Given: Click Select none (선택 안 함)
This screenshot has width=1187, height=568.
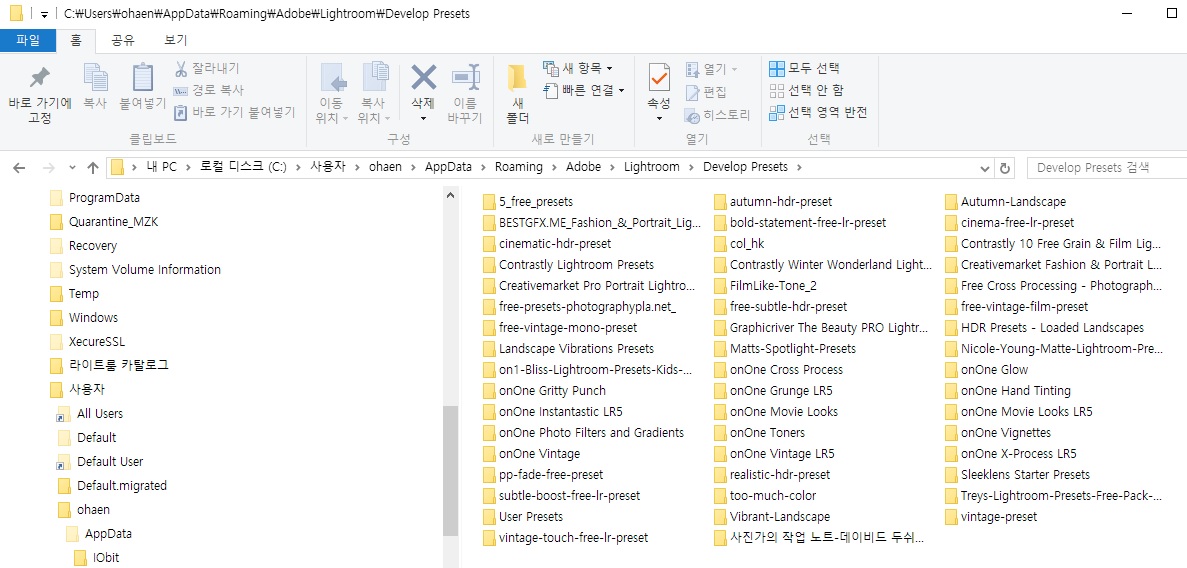Looking at the screenshot, I should (x=805, y=91).
